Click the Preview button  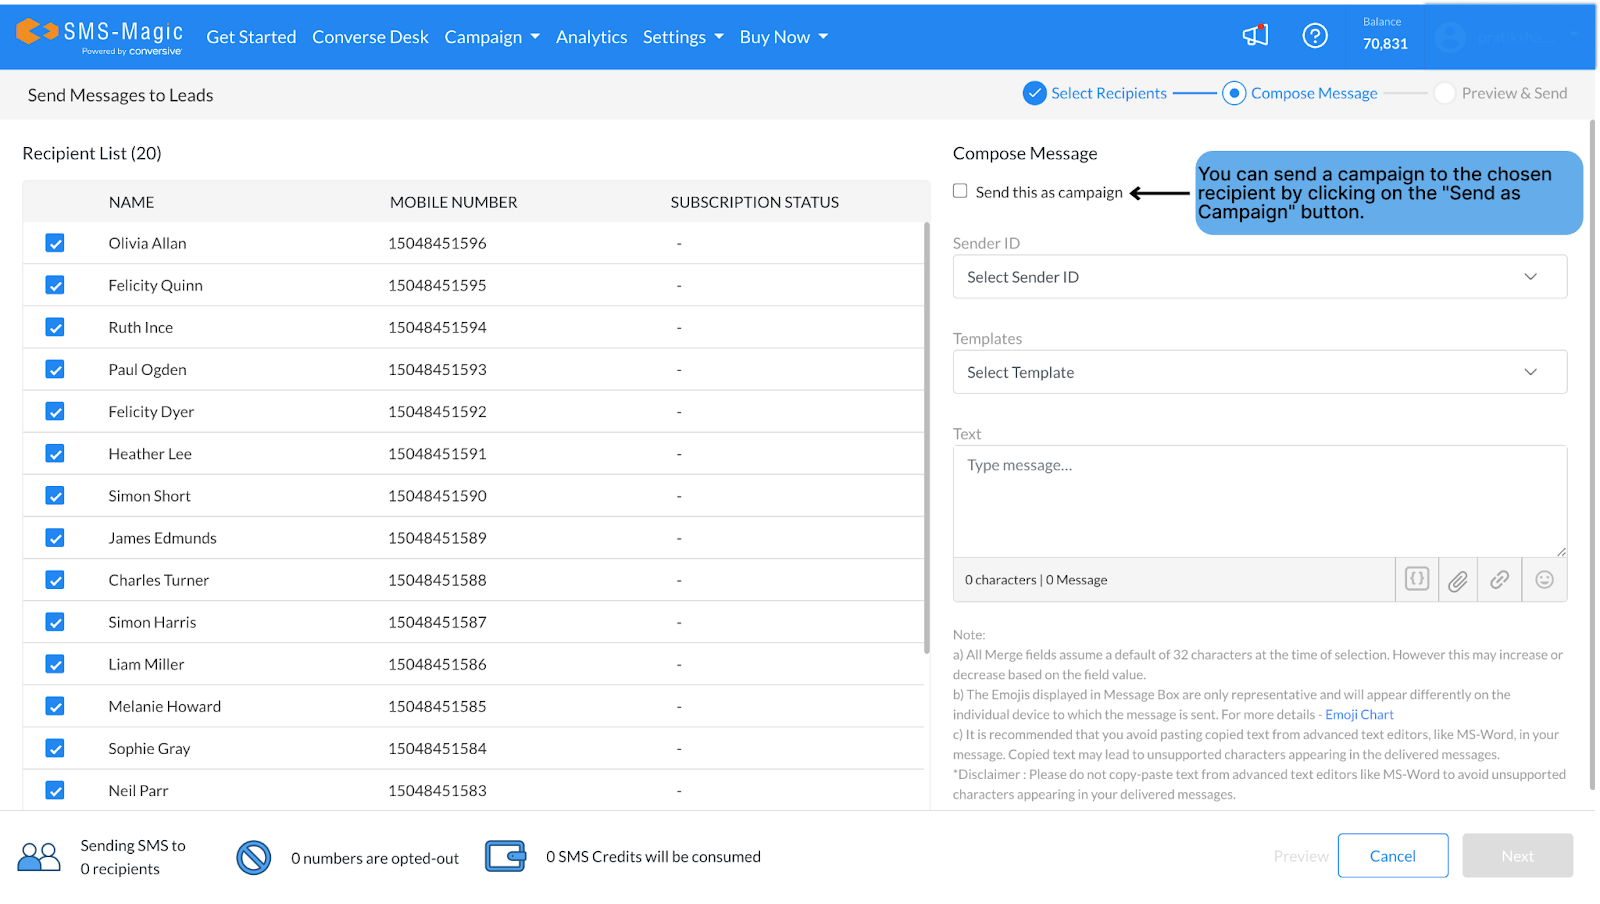pyautogui.click(x=1301, y=856)
